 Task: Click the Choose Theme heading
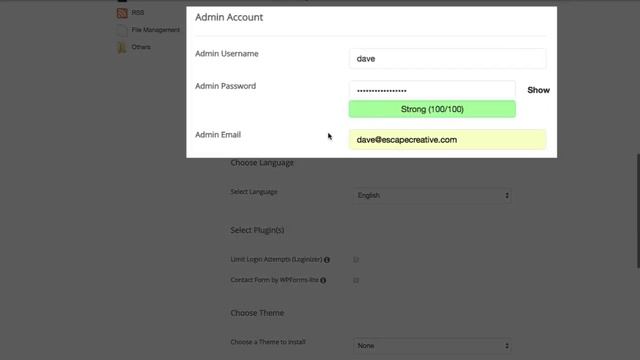point(257,313)
